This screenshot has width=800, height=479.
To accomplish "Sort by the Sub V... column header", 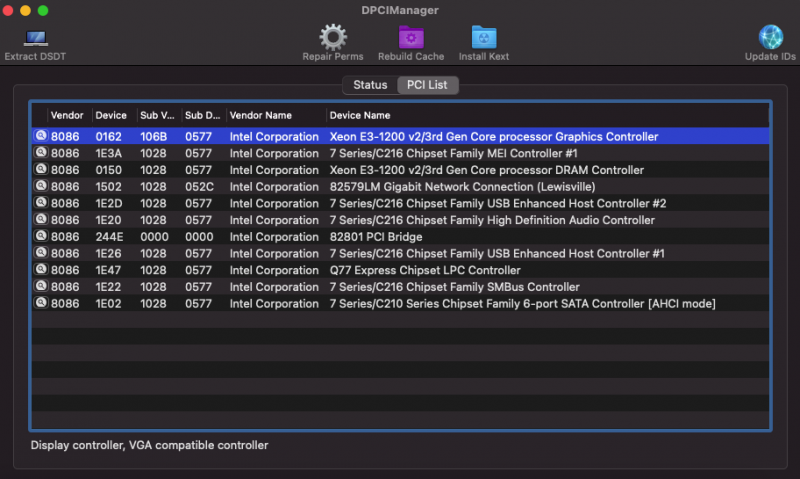I will pyautogui.click(x=159, y=115).
